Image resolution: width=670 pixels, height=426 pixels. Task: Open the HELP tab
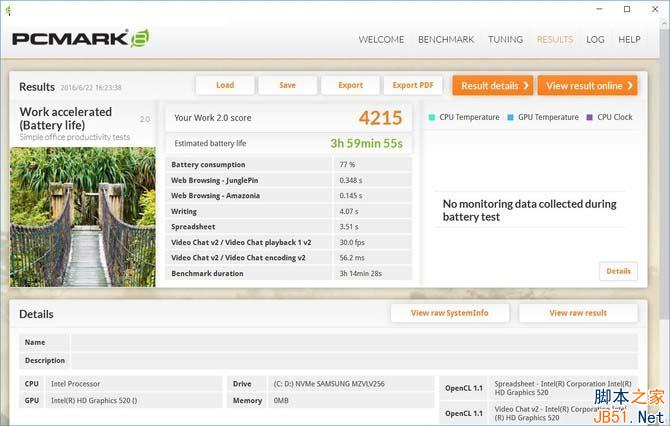coord(629,39)
